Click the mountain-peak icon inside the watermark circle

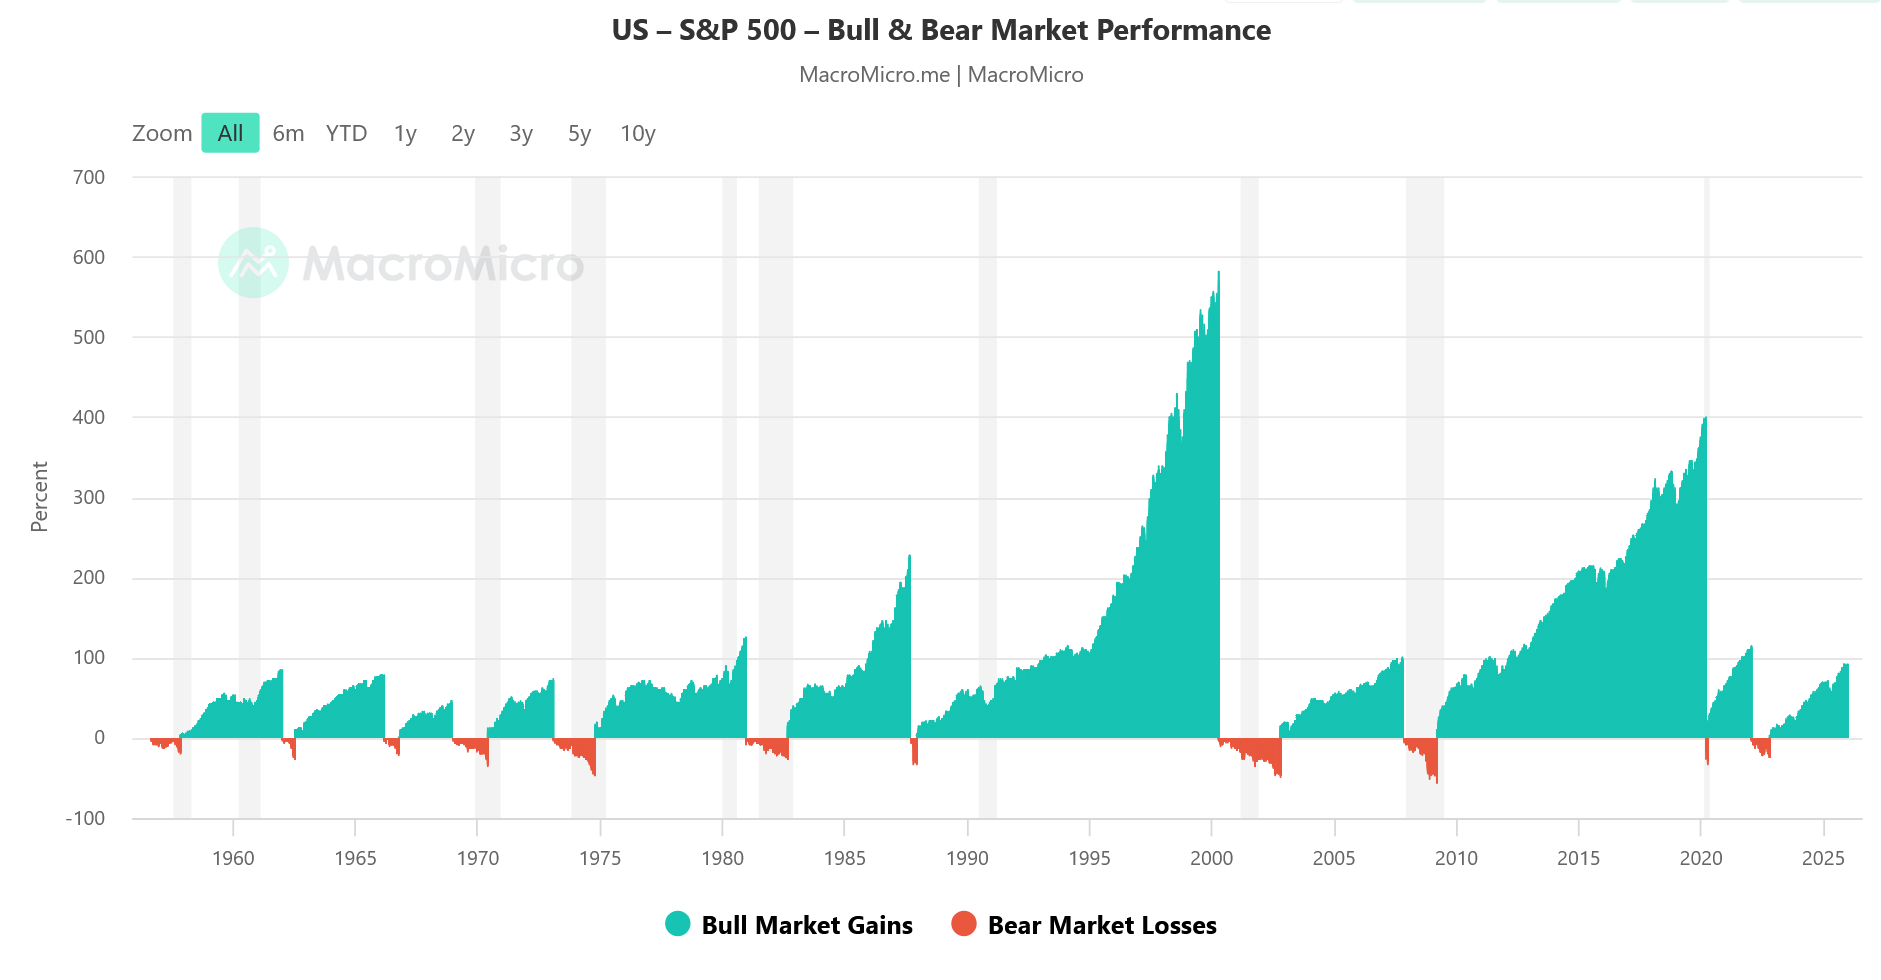click(253, 261)
